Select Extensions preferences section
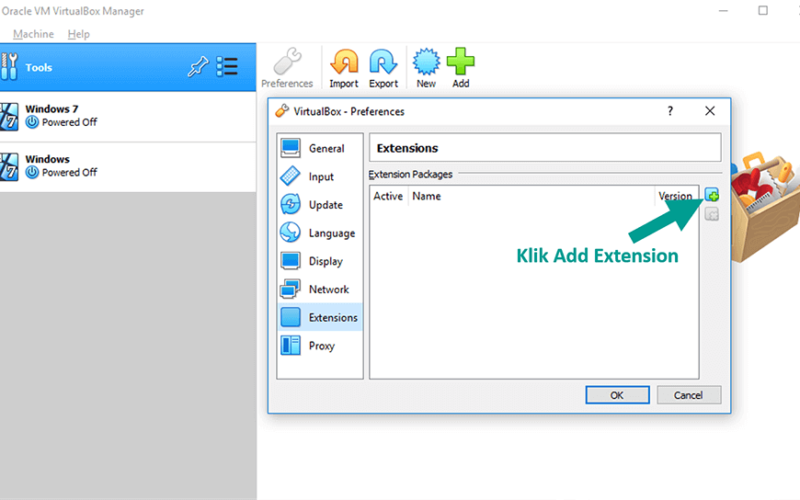Screen dimensions: 800x500 tap(320, 317)
